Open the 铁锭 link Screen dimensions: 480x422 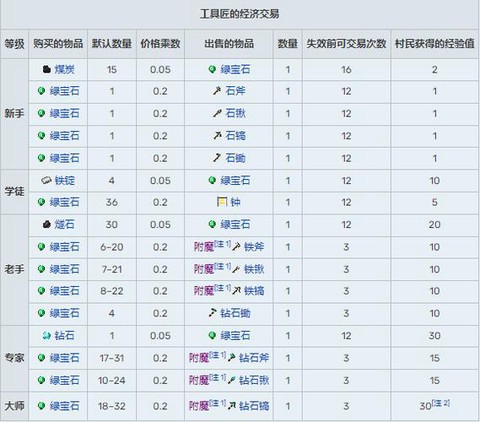click(x=65, y=180)
